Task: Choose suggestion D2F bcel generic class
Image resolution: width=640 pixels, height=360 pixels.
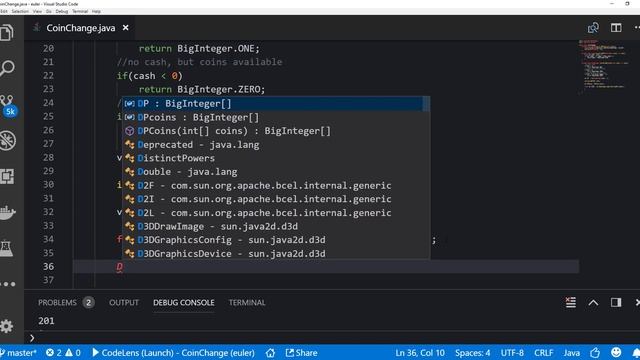Action: click(273, 186)
